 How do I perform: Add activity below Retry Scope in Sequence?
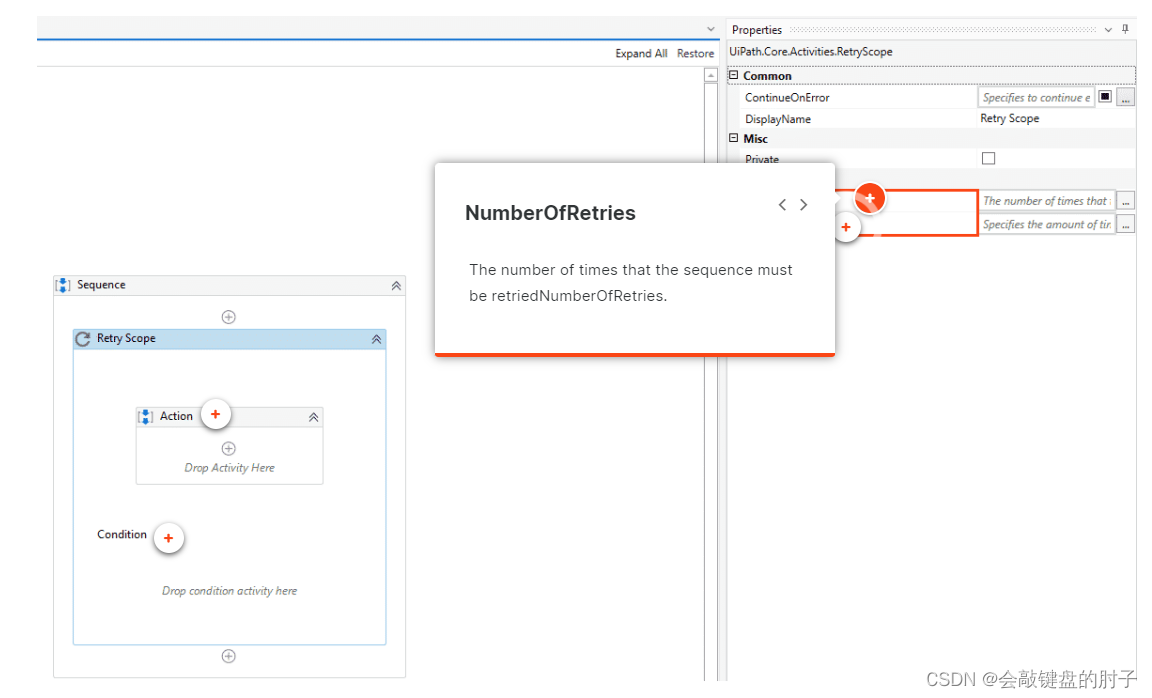point(228,656)
